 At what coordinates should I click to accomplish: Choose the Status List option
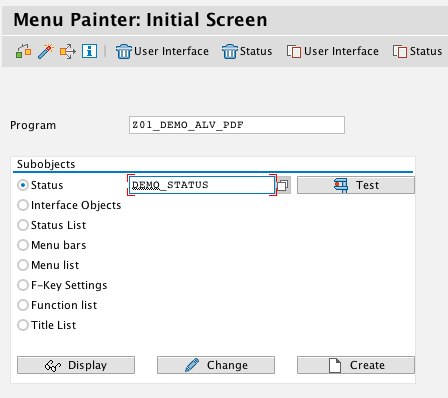pyautogui.click(x=23, y=225)
